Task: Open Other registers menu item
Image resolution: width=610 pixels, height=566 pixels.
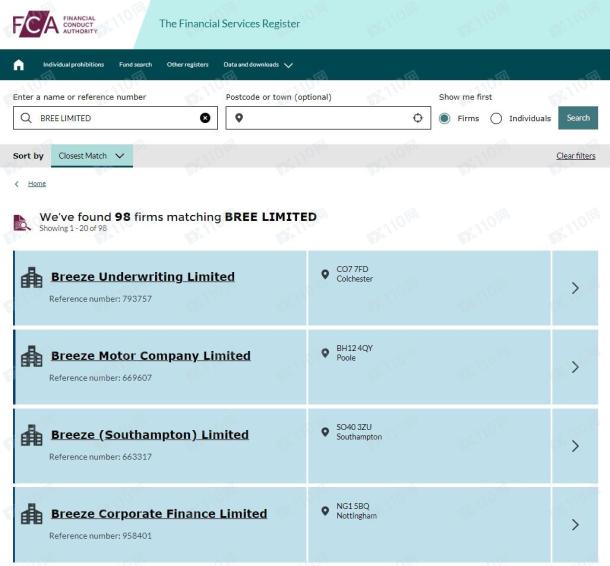Action: [x=188, y=65]
